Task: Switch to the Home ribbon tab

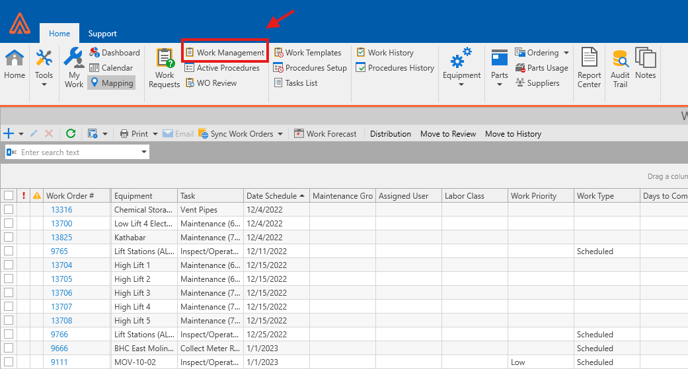Action: [x=59, y=33]
